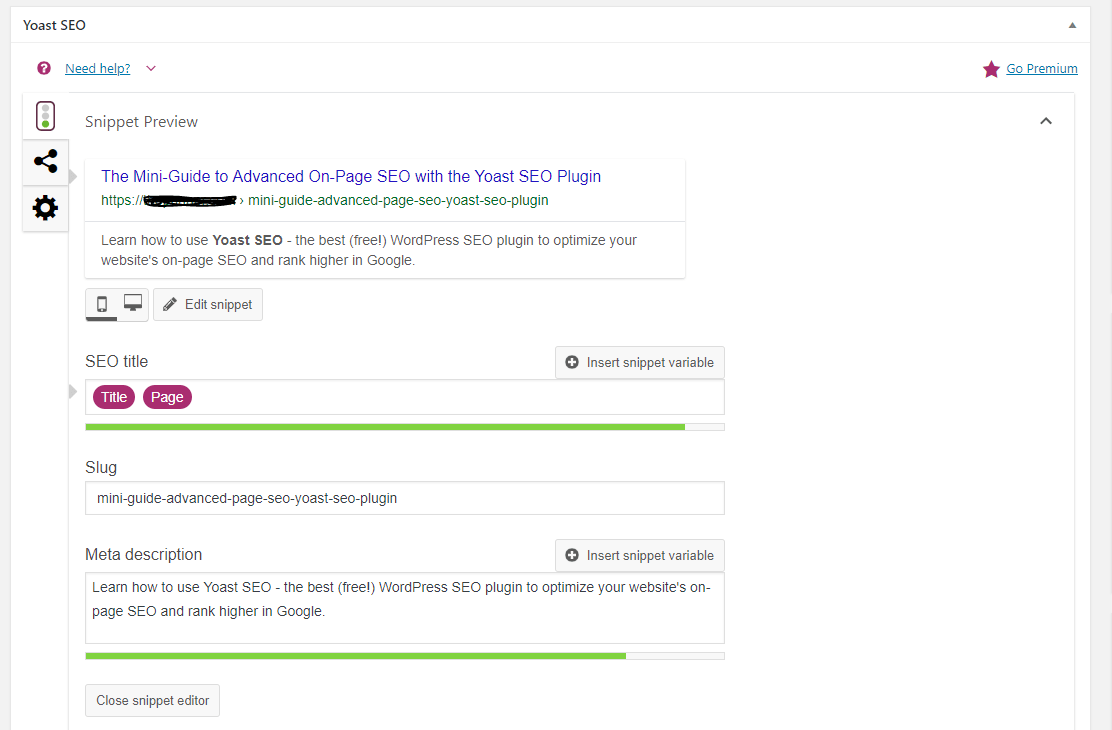
Task: Insert snippet variable for SEO title
Action: point(640,363)
